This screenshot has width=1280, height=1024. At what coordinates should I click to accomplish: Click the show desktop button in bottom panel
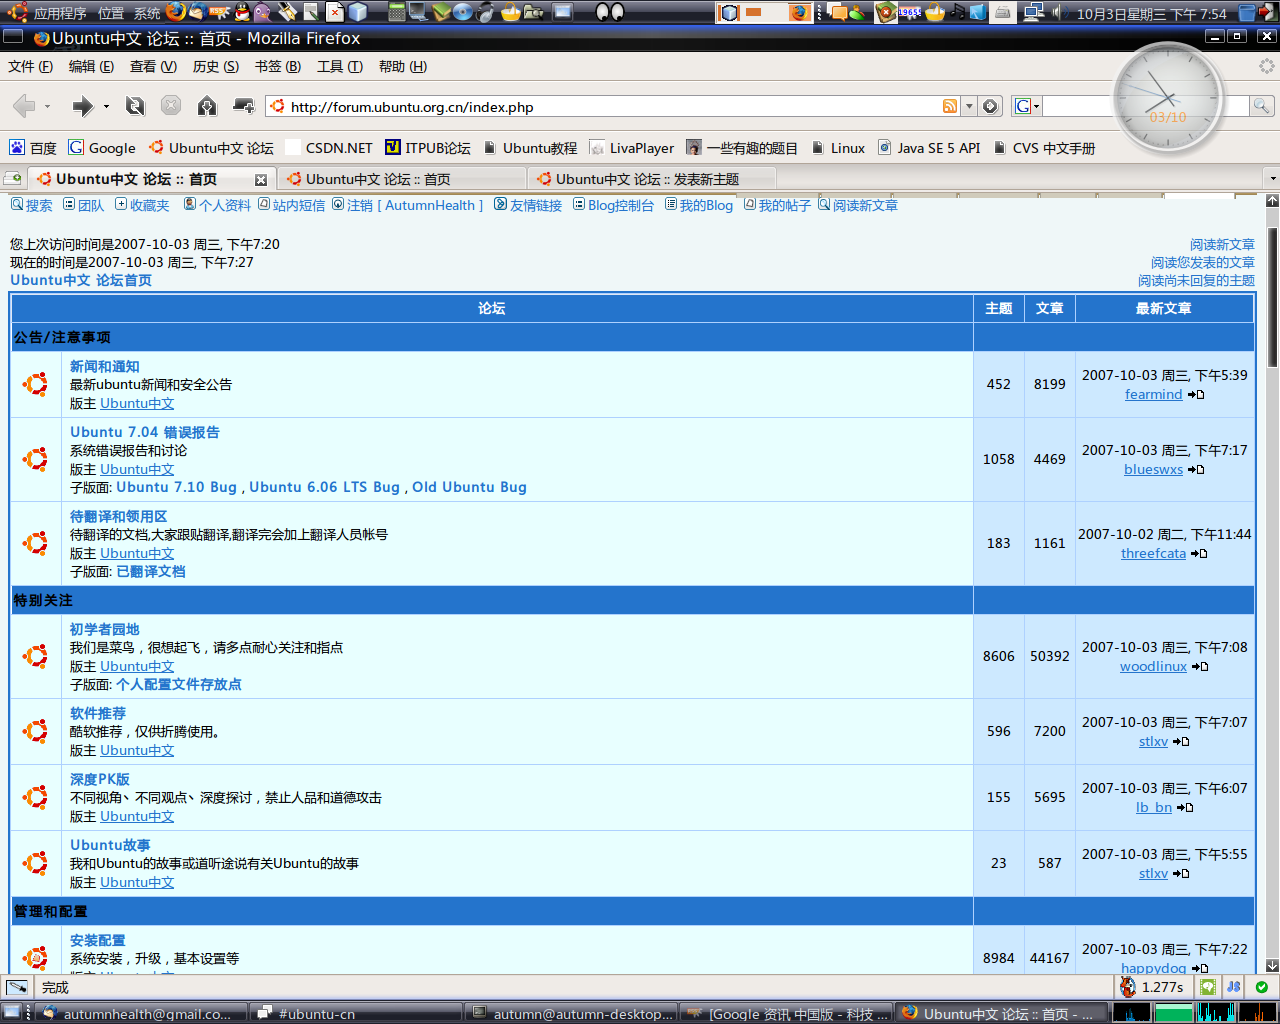[11, 1012]
